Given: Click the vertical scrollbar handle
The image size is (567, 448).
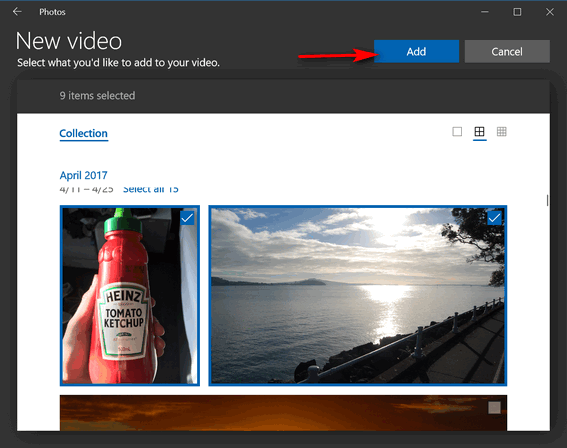Looking at the screenshot, I should 547,200.
